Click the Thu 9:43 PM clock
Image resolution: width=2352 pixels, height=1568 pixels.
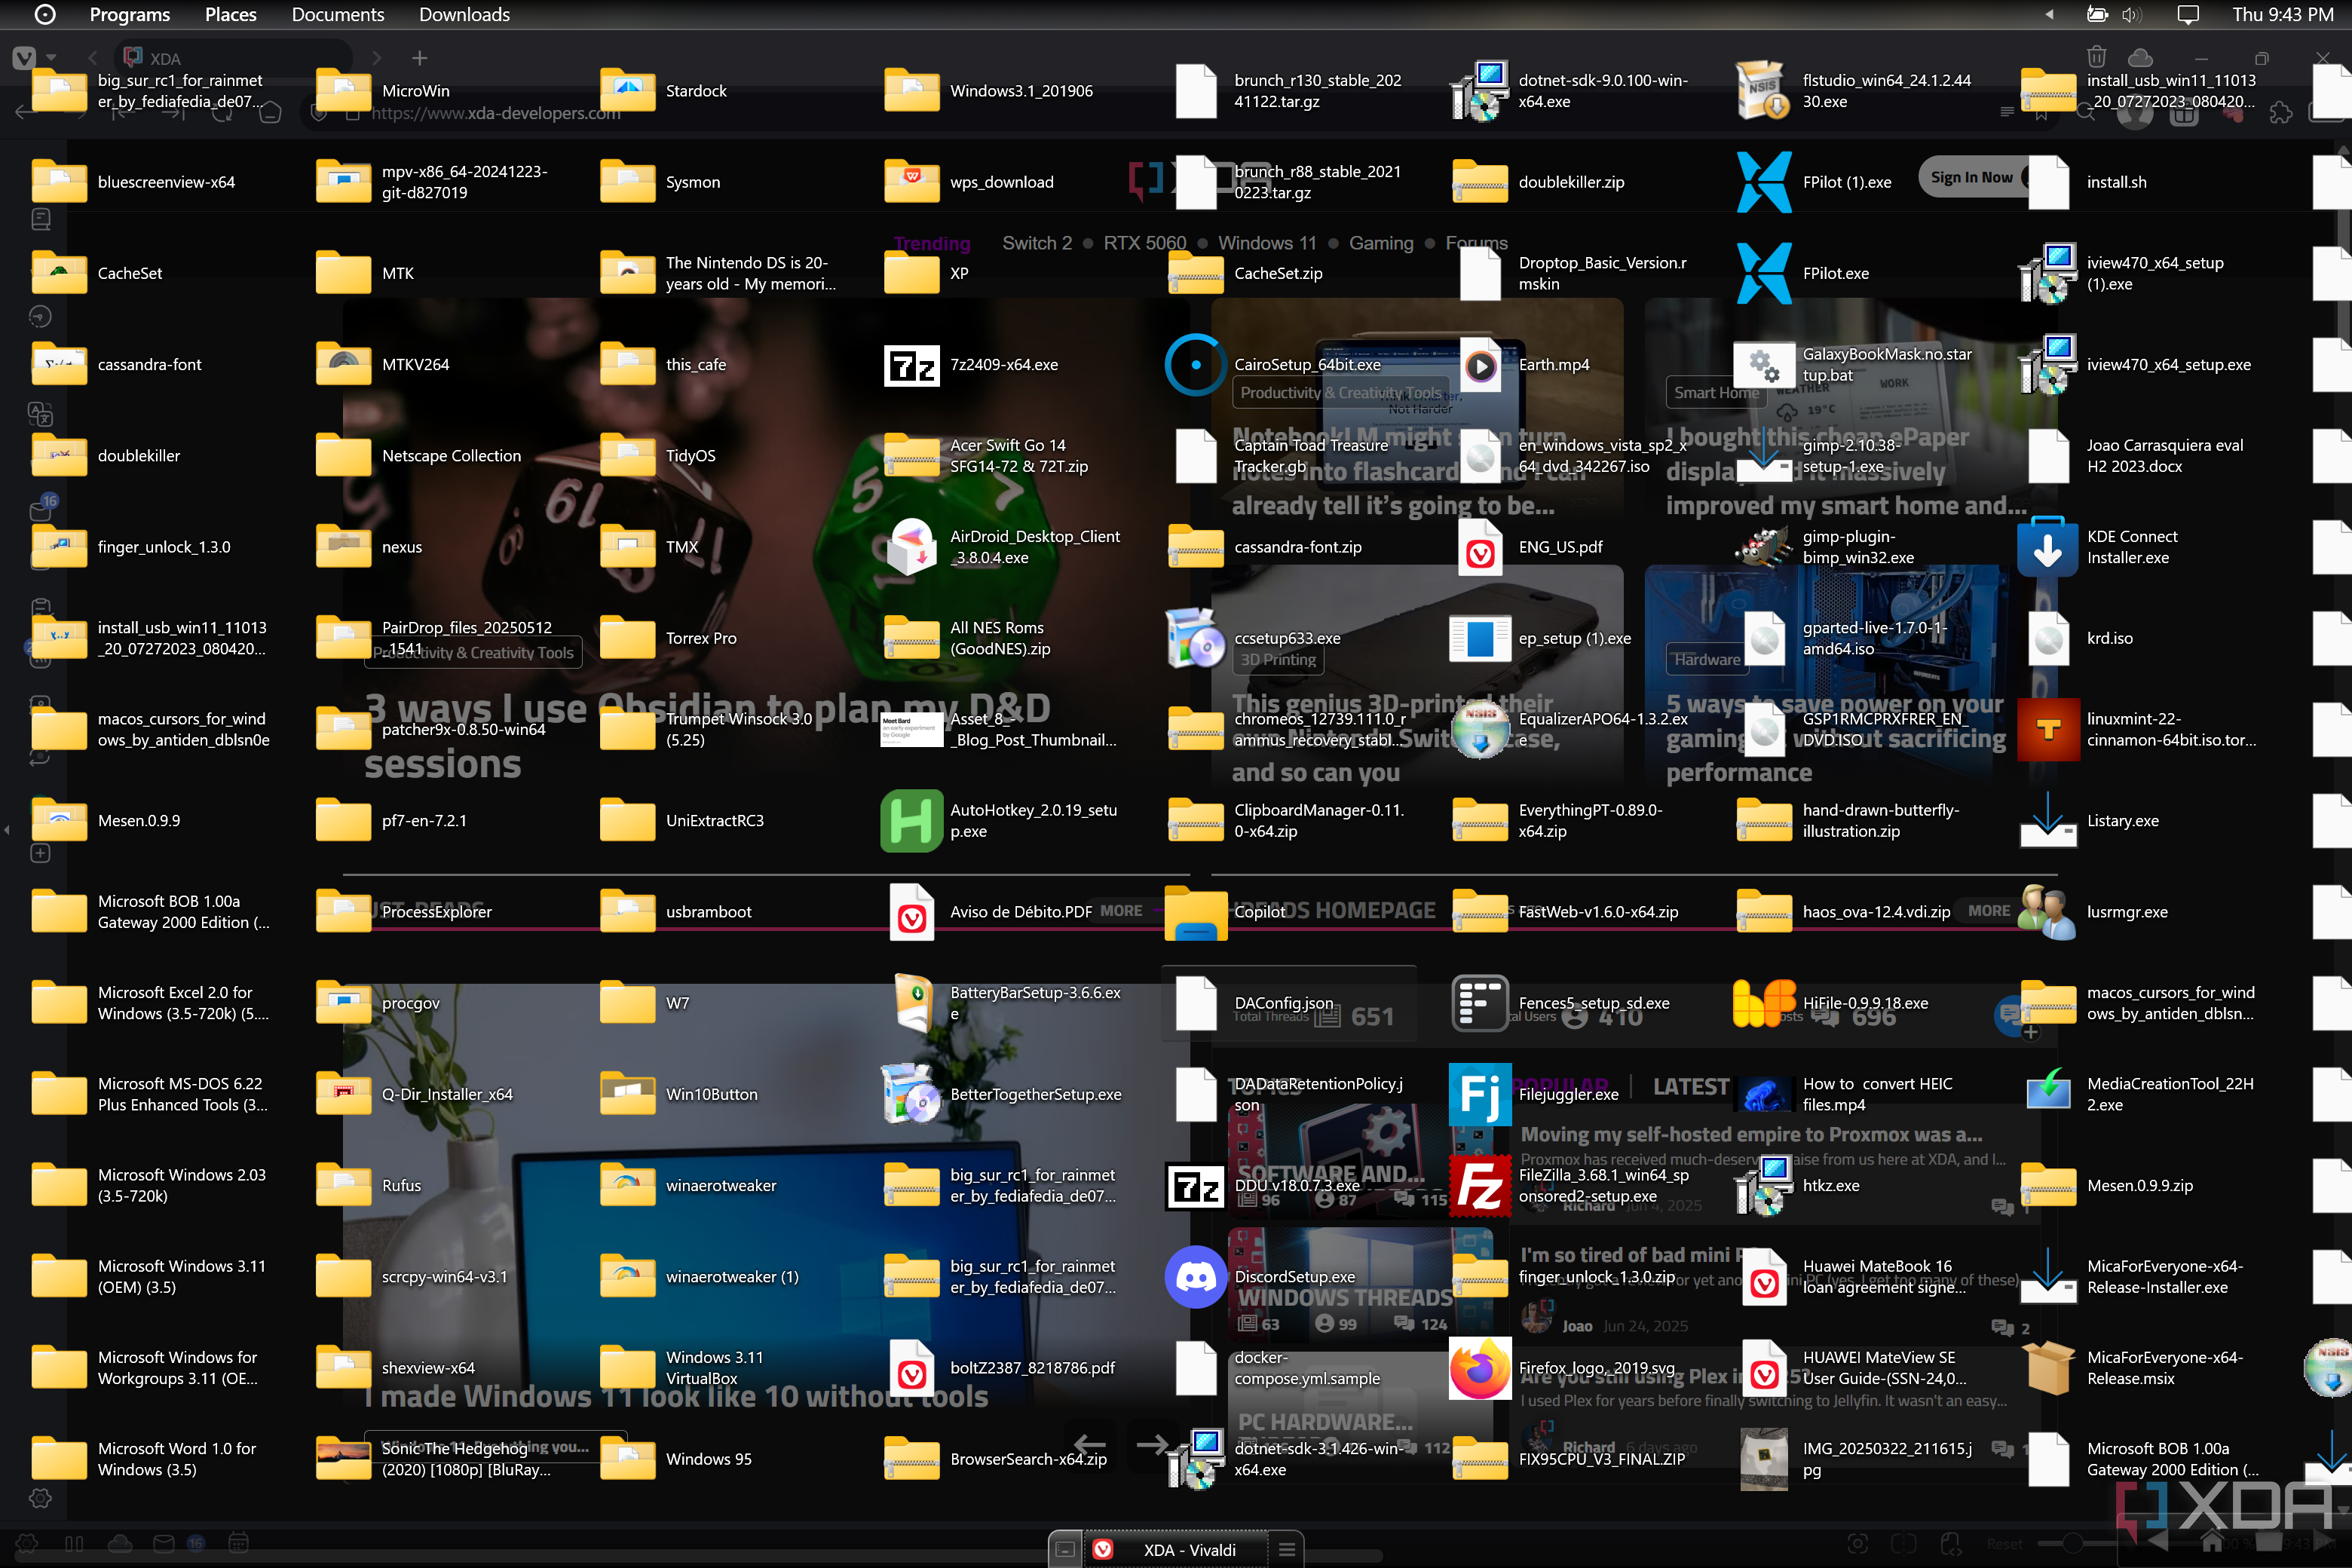(2282, 15)
